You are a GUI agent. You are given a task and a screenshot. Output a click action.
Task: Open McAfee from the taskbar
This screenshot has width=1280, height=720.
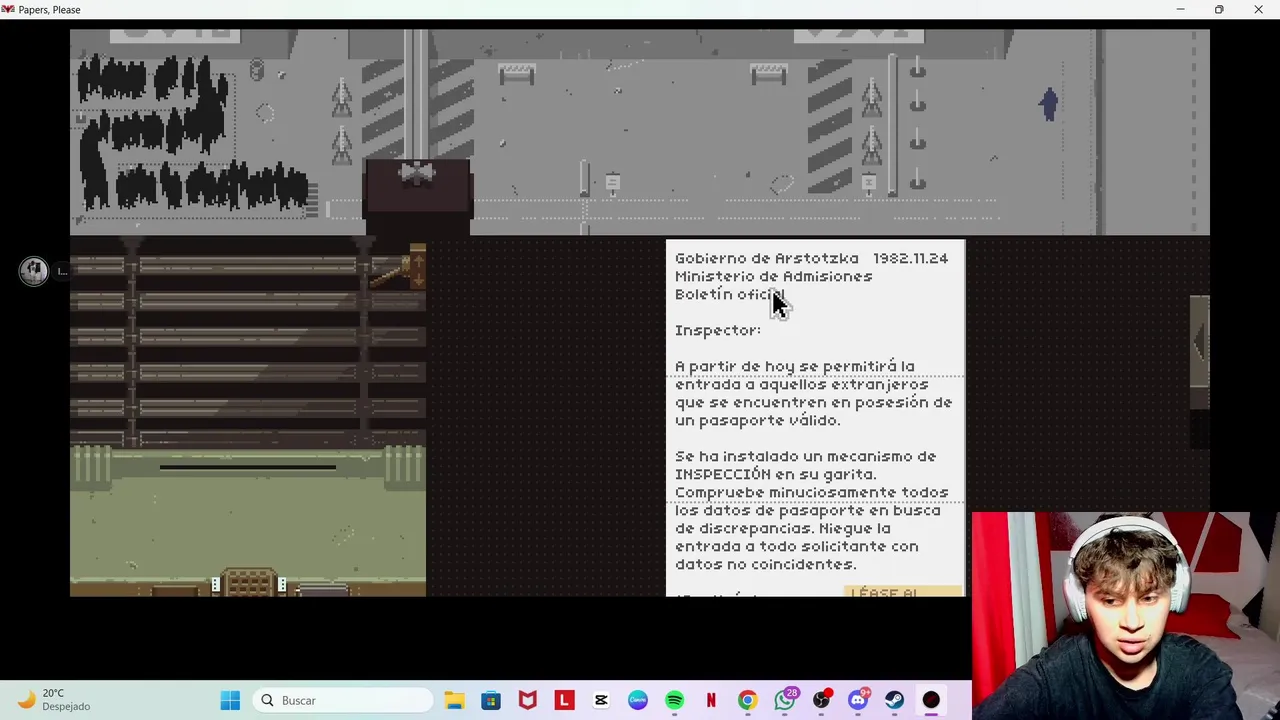coord(528,701)
